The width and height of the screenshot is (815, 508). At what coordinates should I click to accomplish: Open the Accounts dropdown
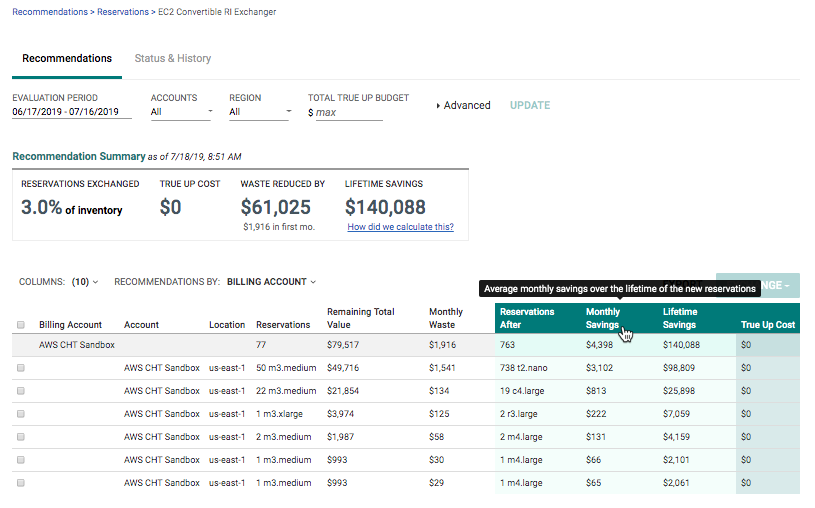pos(181,112)
